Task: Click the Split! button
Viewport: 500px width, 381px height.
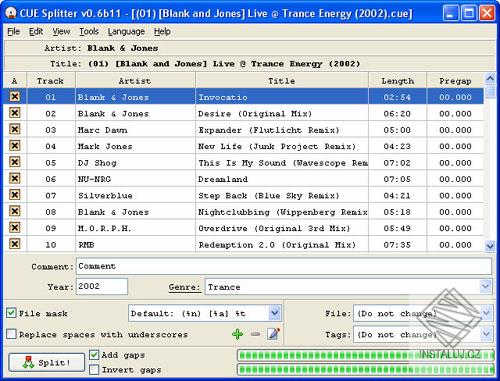Action: click(47, 362)
